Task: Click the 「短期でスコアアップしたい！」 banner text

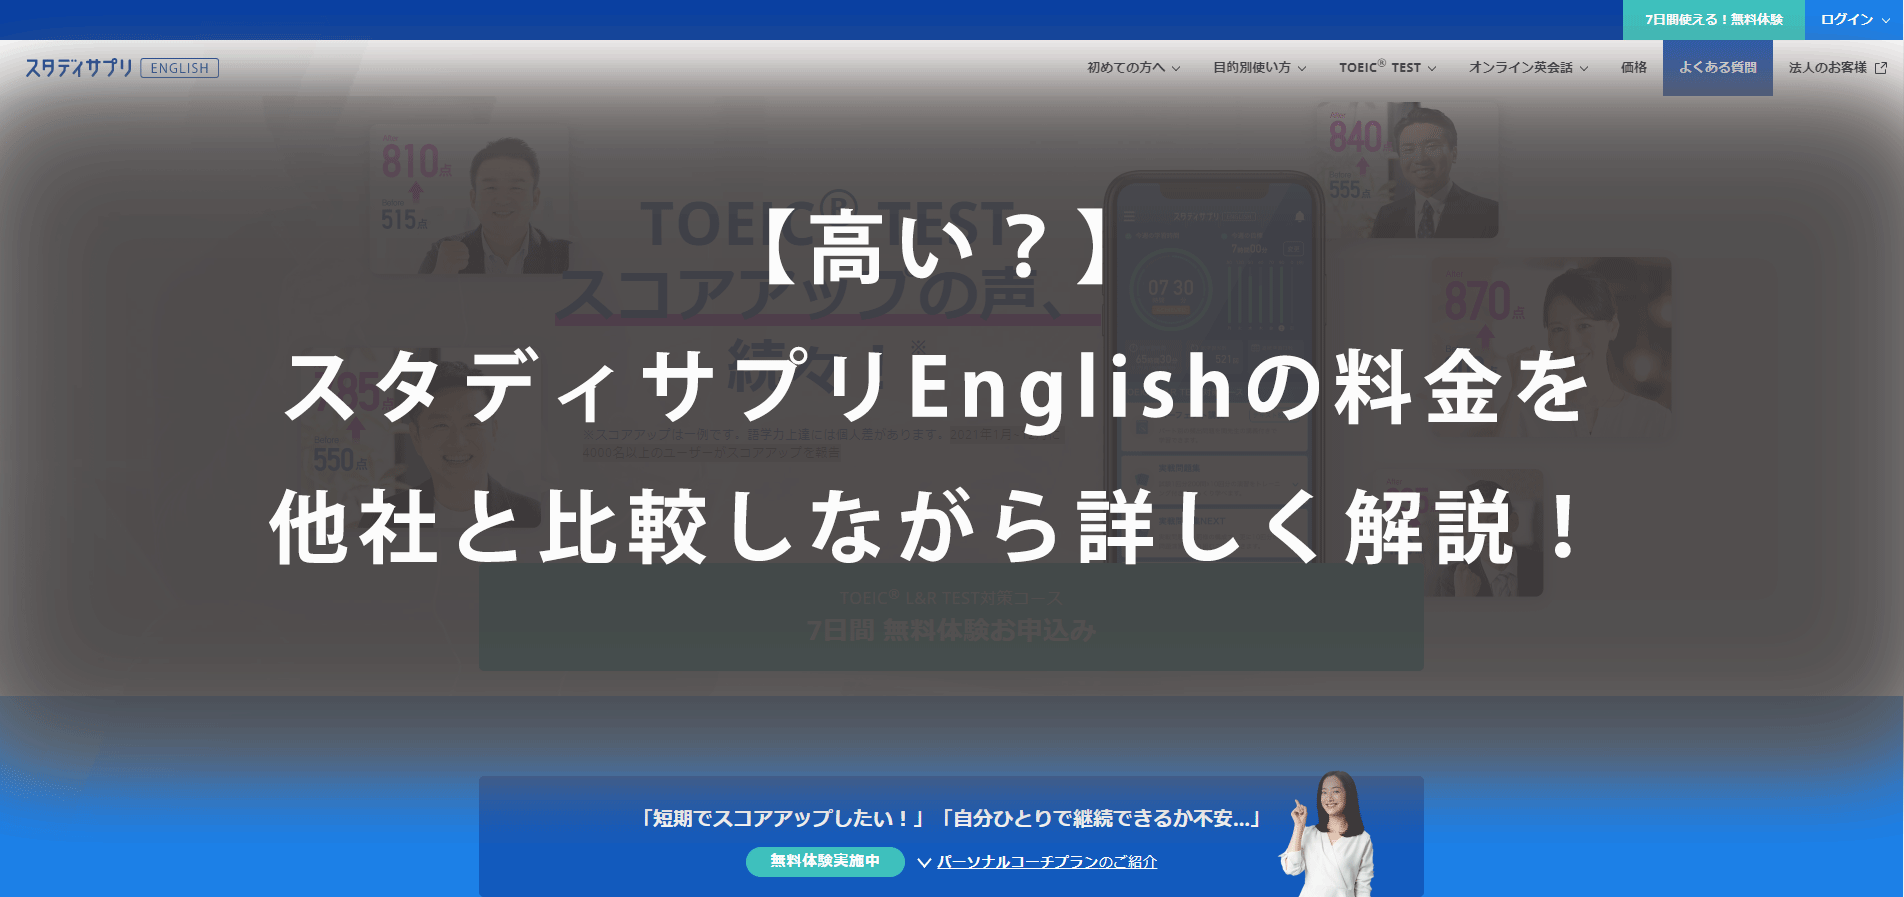Action: click(x=781, y=819)
